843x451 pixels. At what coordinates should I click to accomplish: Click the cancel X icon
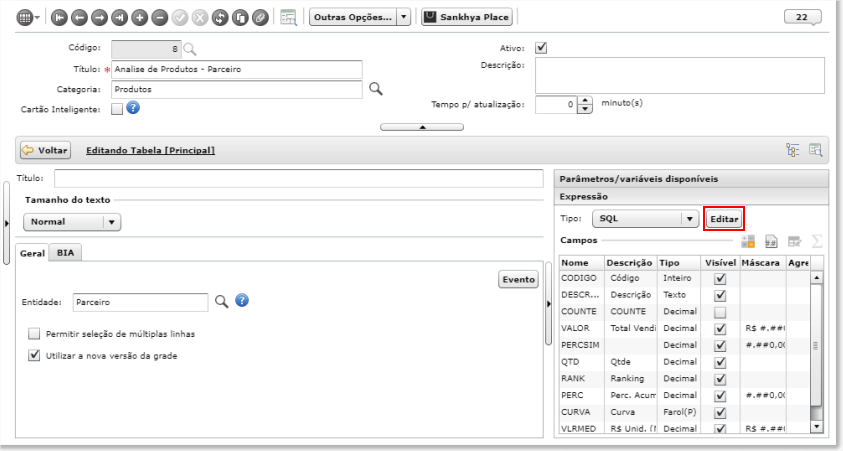pyautogui.click(x=200, y=18)
